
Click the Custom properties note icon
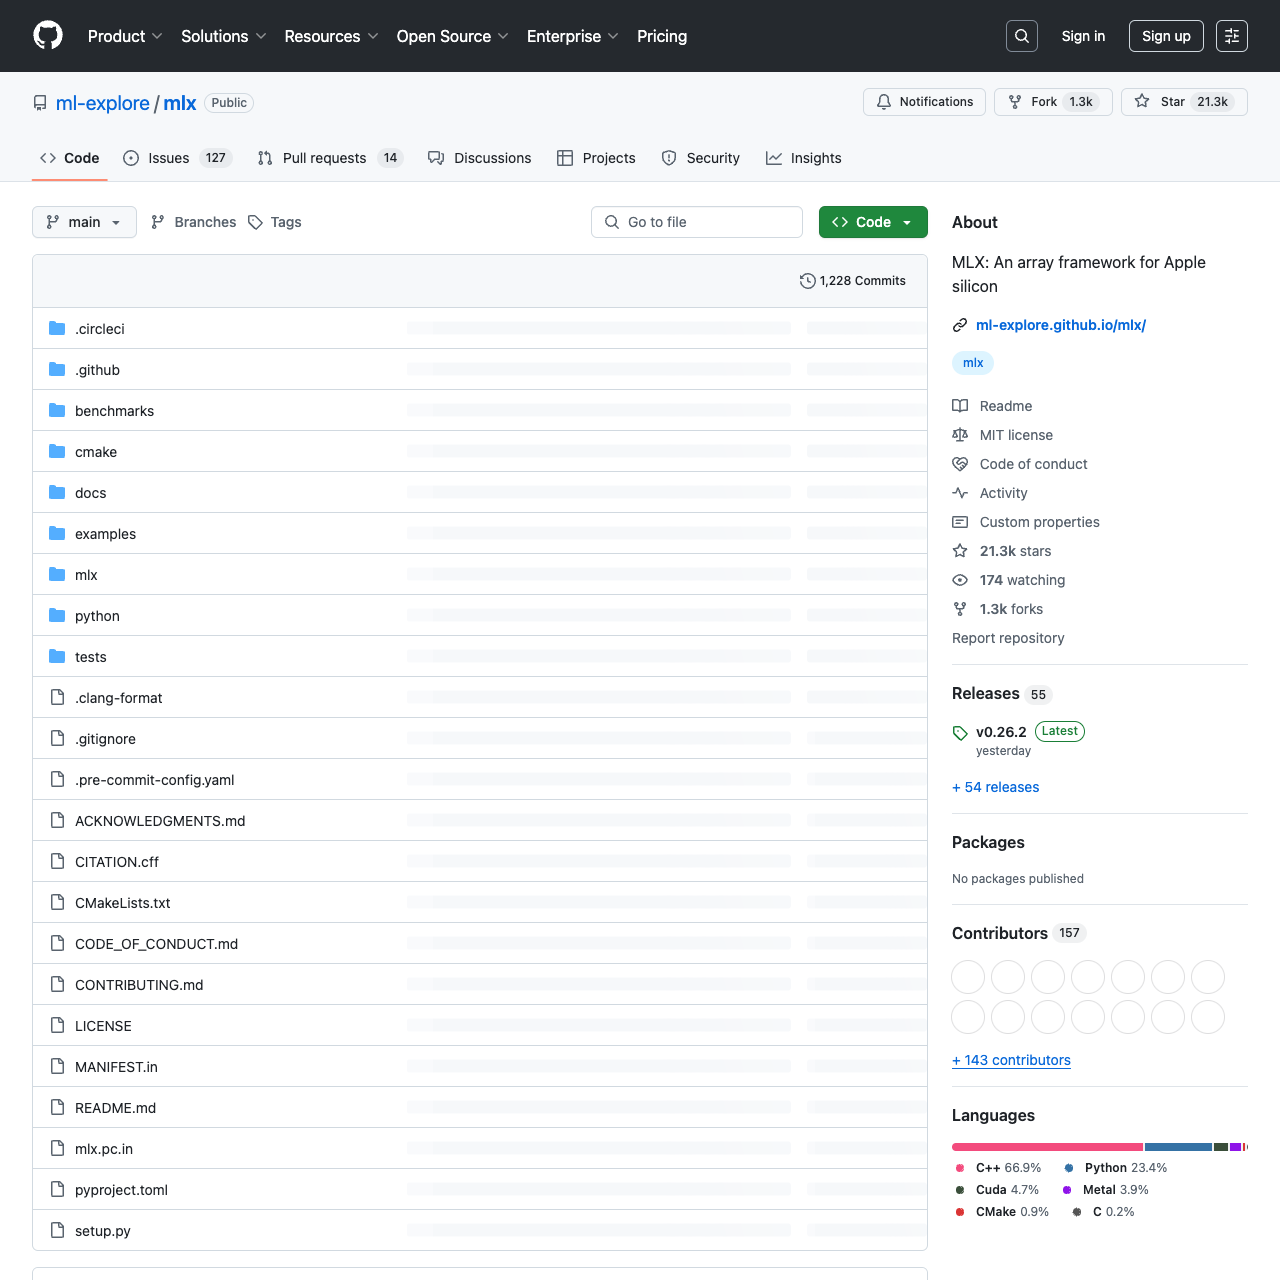point(960,522)
